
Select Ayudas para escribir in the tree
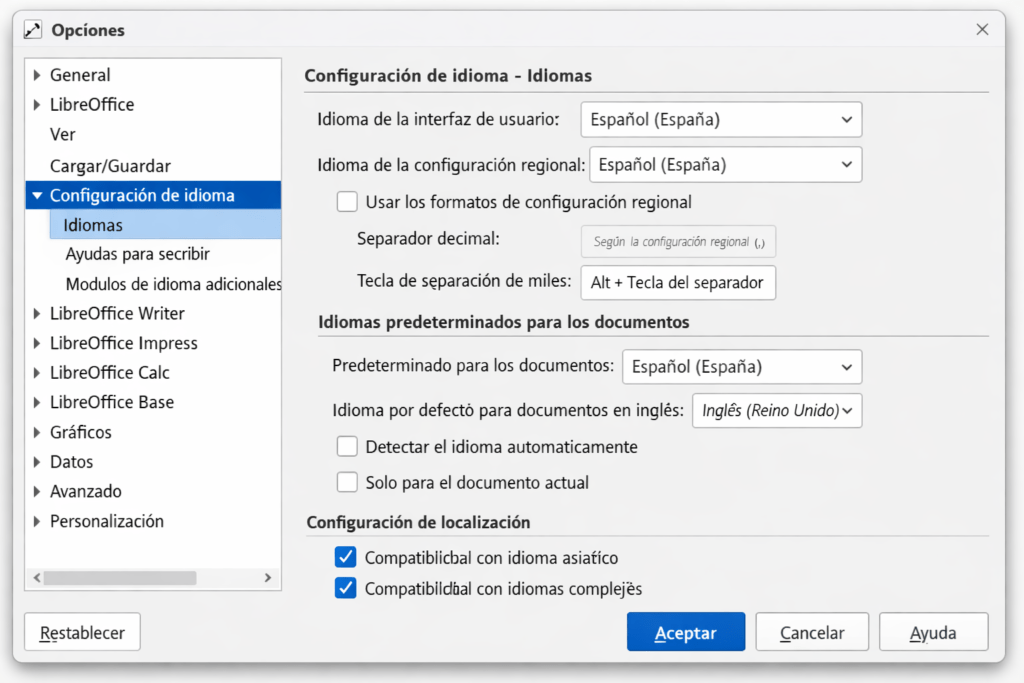pyautogui.click(x=137, y=255)
